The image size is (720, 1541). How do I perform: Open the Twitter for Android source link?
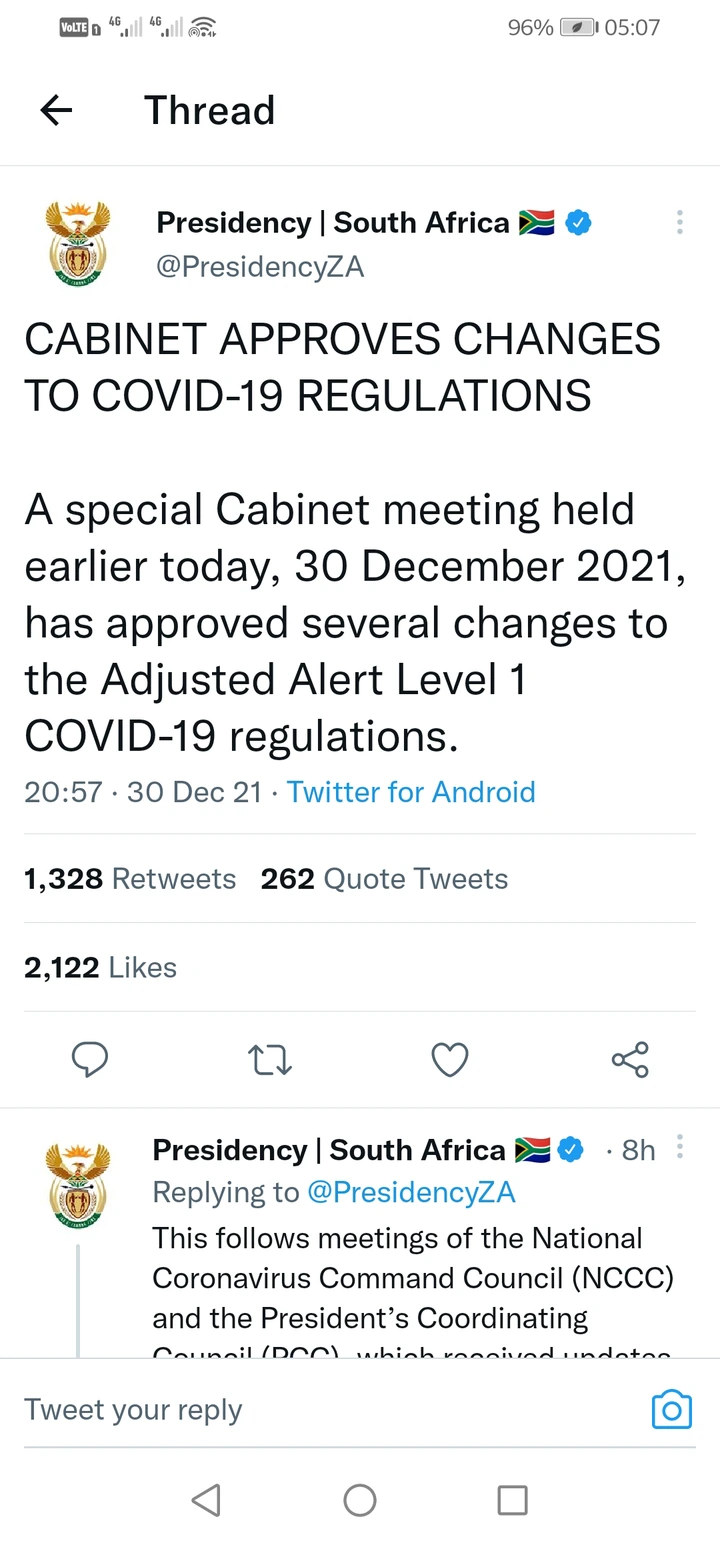point(411,792)
